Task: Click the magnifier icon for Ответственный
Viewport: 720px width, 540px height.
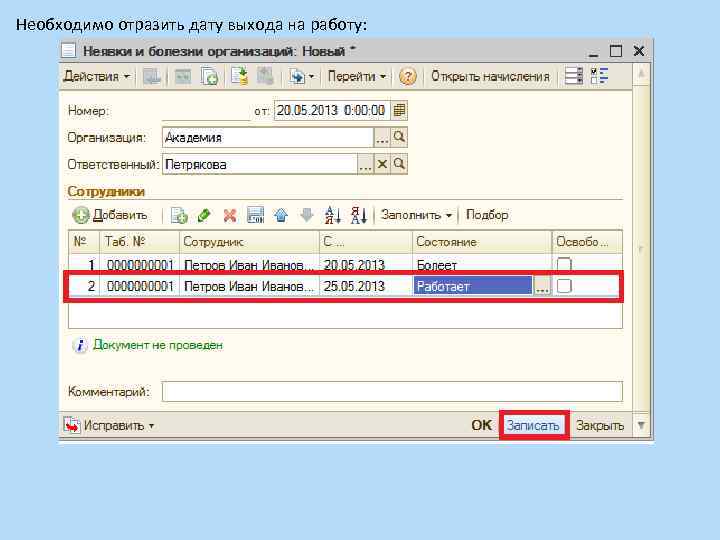Action: point(399,164)
